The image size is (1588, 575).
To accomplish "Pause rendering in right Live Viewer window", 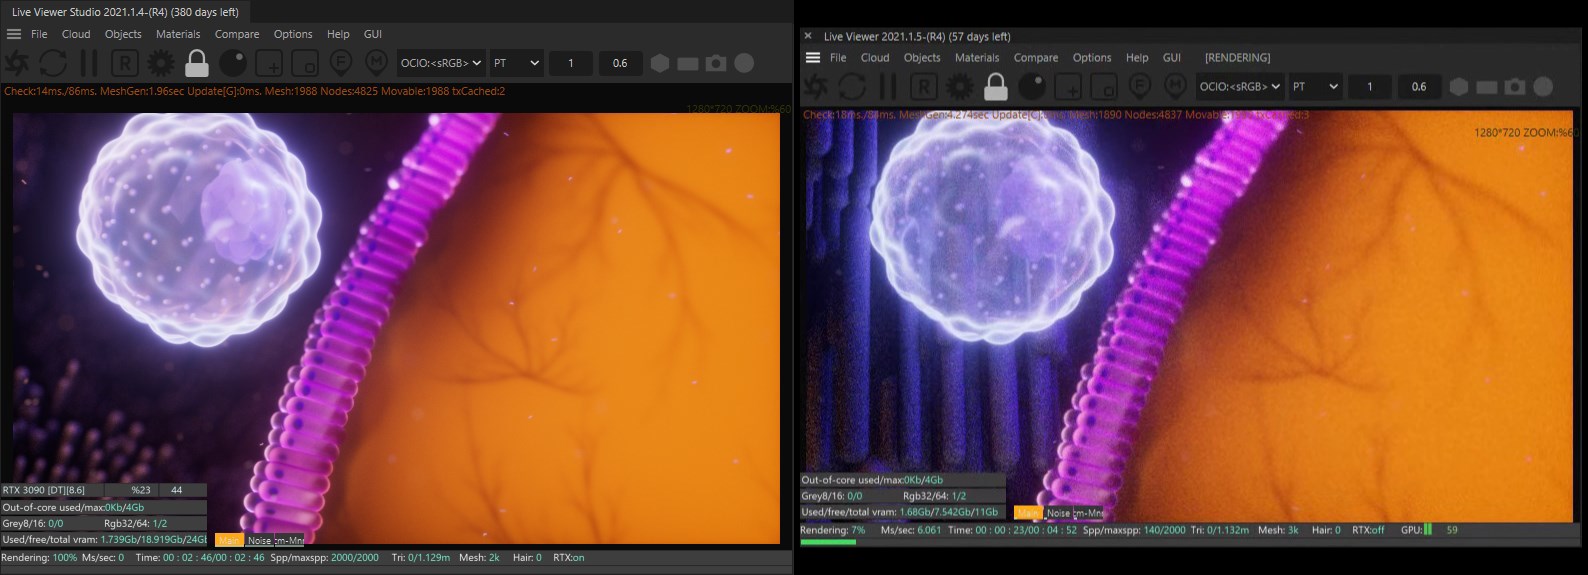I will pyautogui.click(x=888, y=87).
